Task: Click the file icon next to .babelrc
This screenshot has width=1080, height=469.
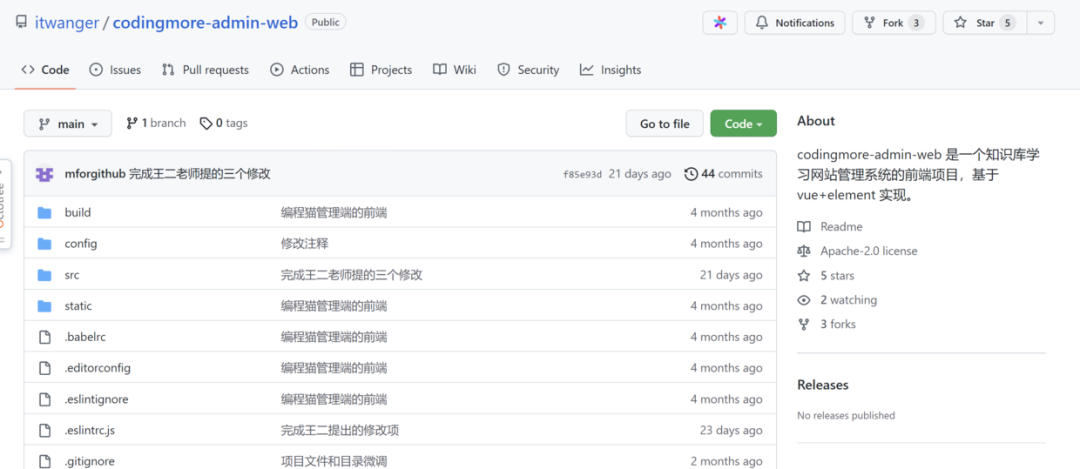Action: pyautogui.click(x=45, y=337)
